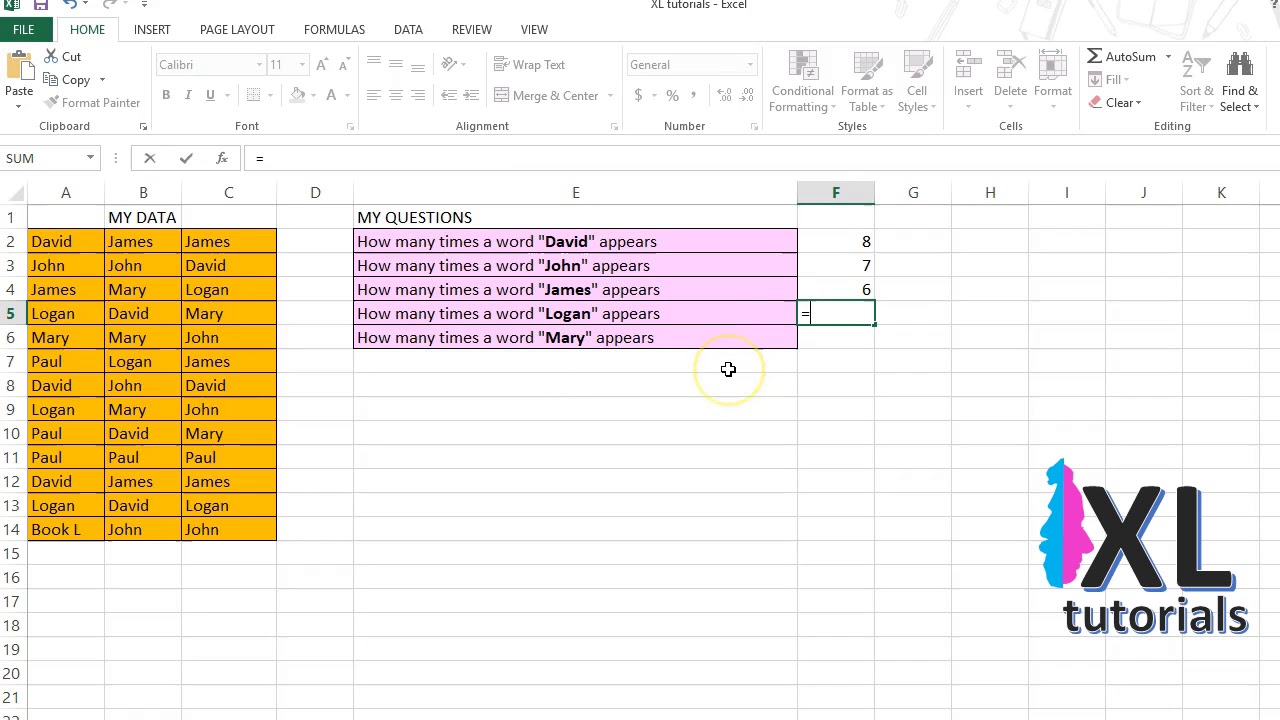Viewport: 1280px width, 720px height.
Task: Expand Format as Table gallery
Action: click(x=867, y=80)
